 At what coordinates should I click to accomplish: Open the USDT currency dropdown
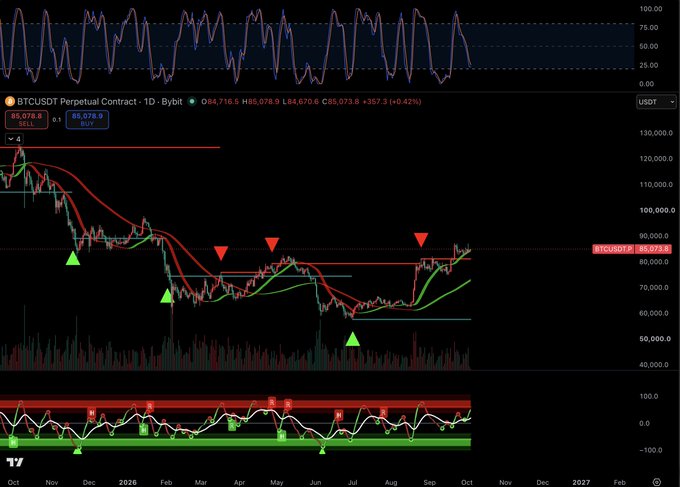point(656,102)
